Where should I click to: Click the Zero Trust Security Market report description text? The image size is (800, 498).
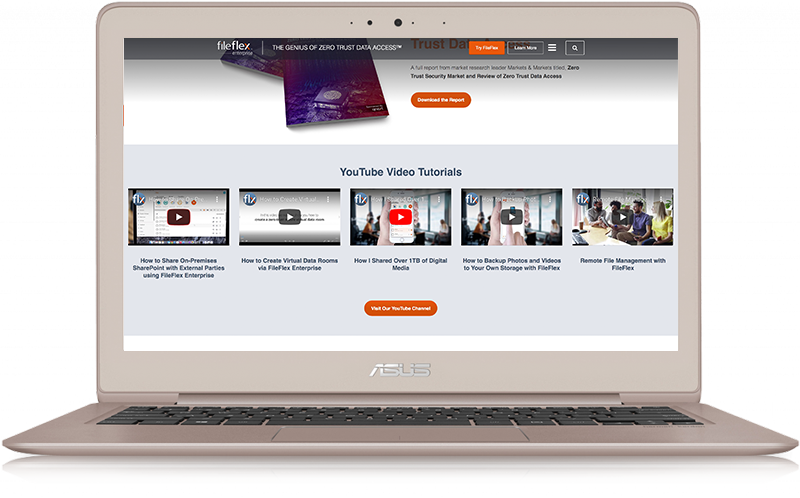point(495,72)
